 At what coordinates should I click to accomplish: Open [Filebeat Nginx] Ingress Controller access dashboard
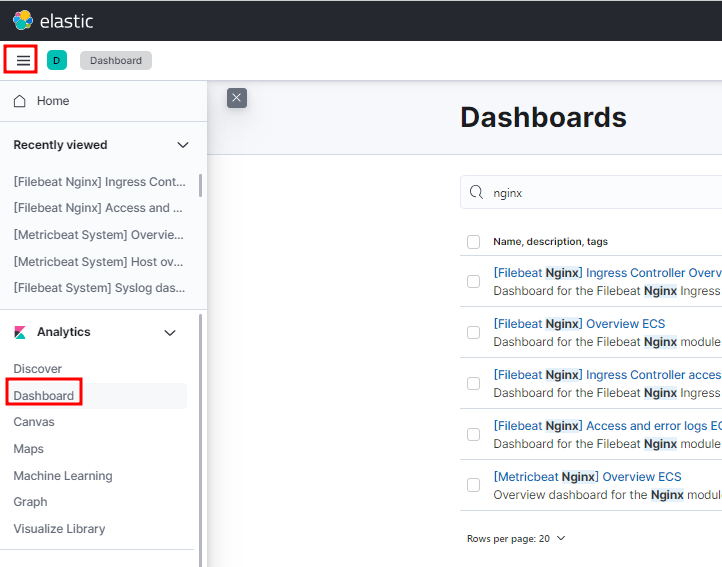tap(607, 375)
